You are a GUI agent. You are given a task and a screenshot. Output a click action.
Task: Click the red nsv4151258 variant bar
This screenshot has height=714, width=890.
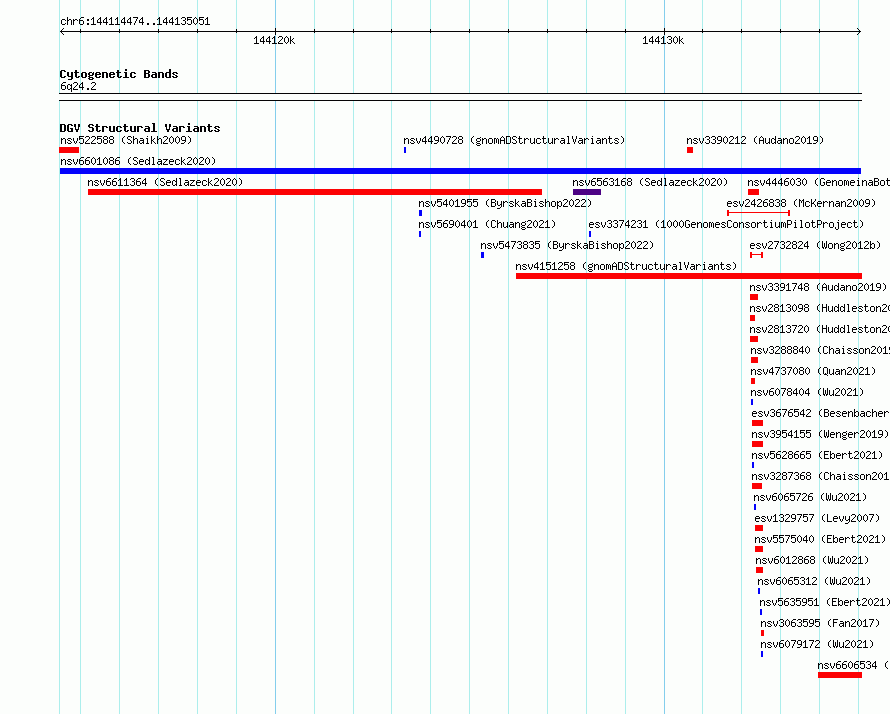pos(689,276)
